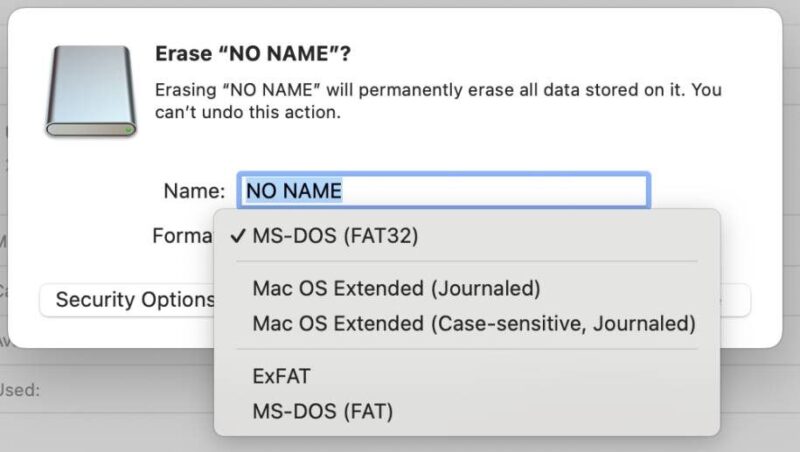Click the highlighted NO NAME text
This screenshot has height=452, width=800.
[294, 190]
